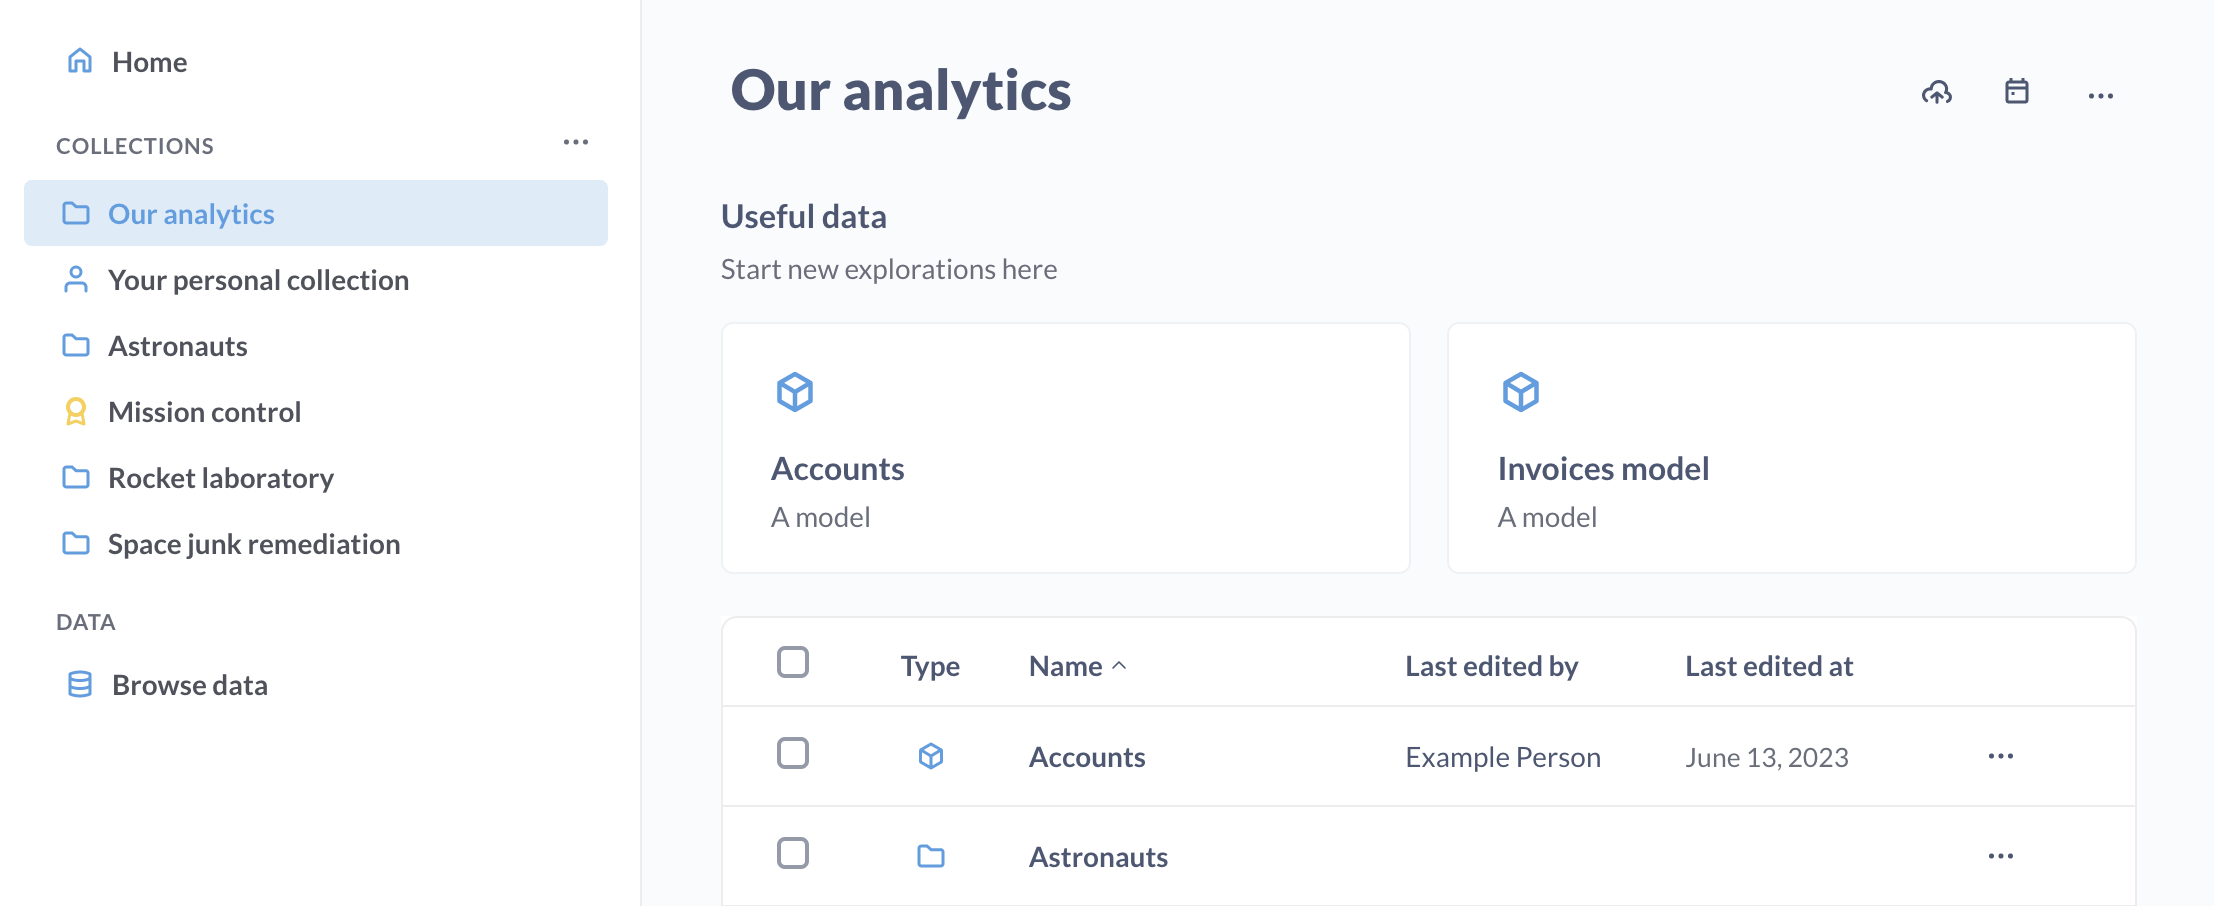
Task: Open the Accounts row actions menu
Action: pos(2001,756)
